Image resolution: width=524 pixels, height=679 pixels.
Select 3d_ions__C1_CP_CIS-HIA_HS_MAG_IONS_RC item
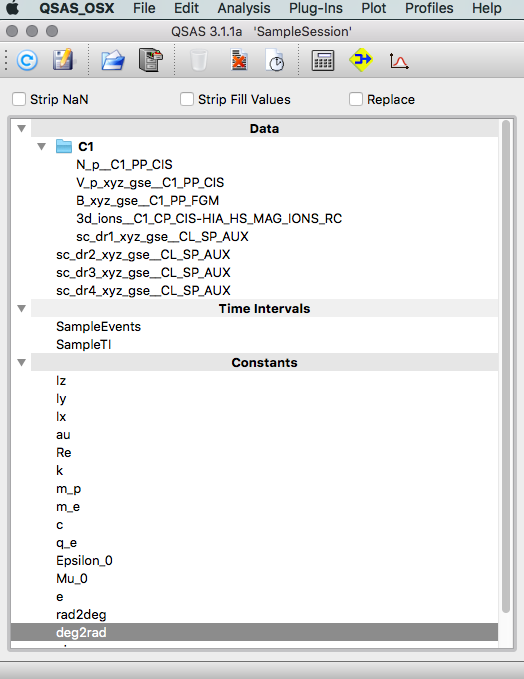[209, 219]
